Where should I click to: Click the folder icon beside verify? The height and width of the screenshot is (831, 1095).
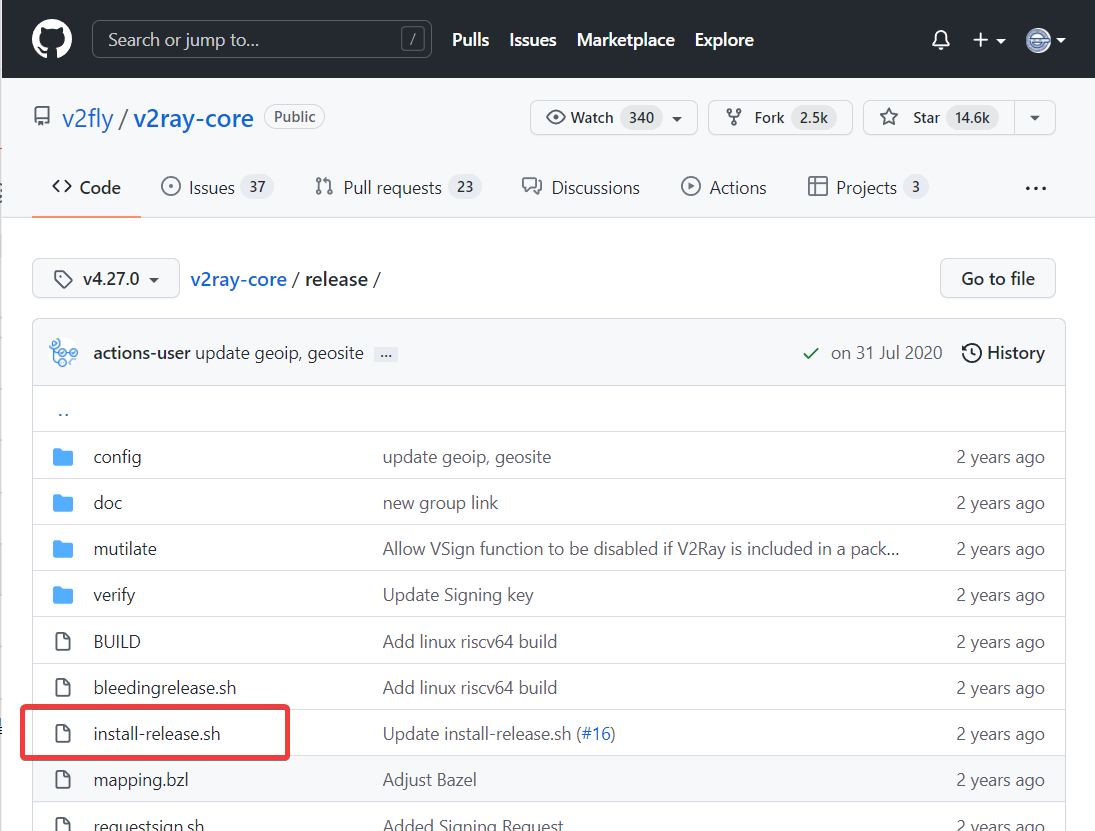pos(63,595)
